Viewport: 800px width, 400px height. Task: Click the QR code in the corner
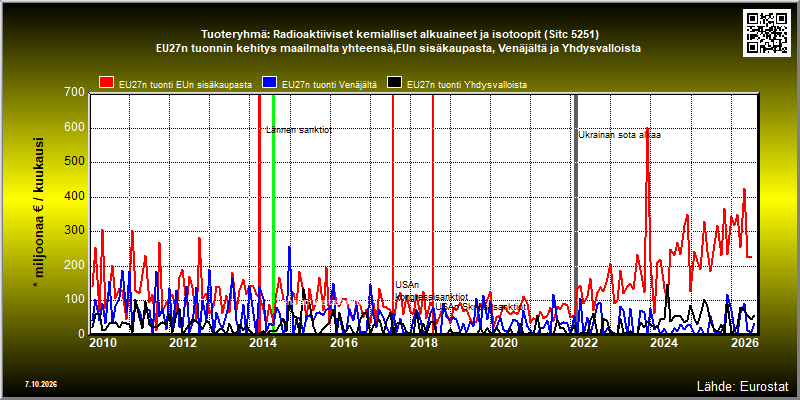pyautogui.click(x=768, y=32)
